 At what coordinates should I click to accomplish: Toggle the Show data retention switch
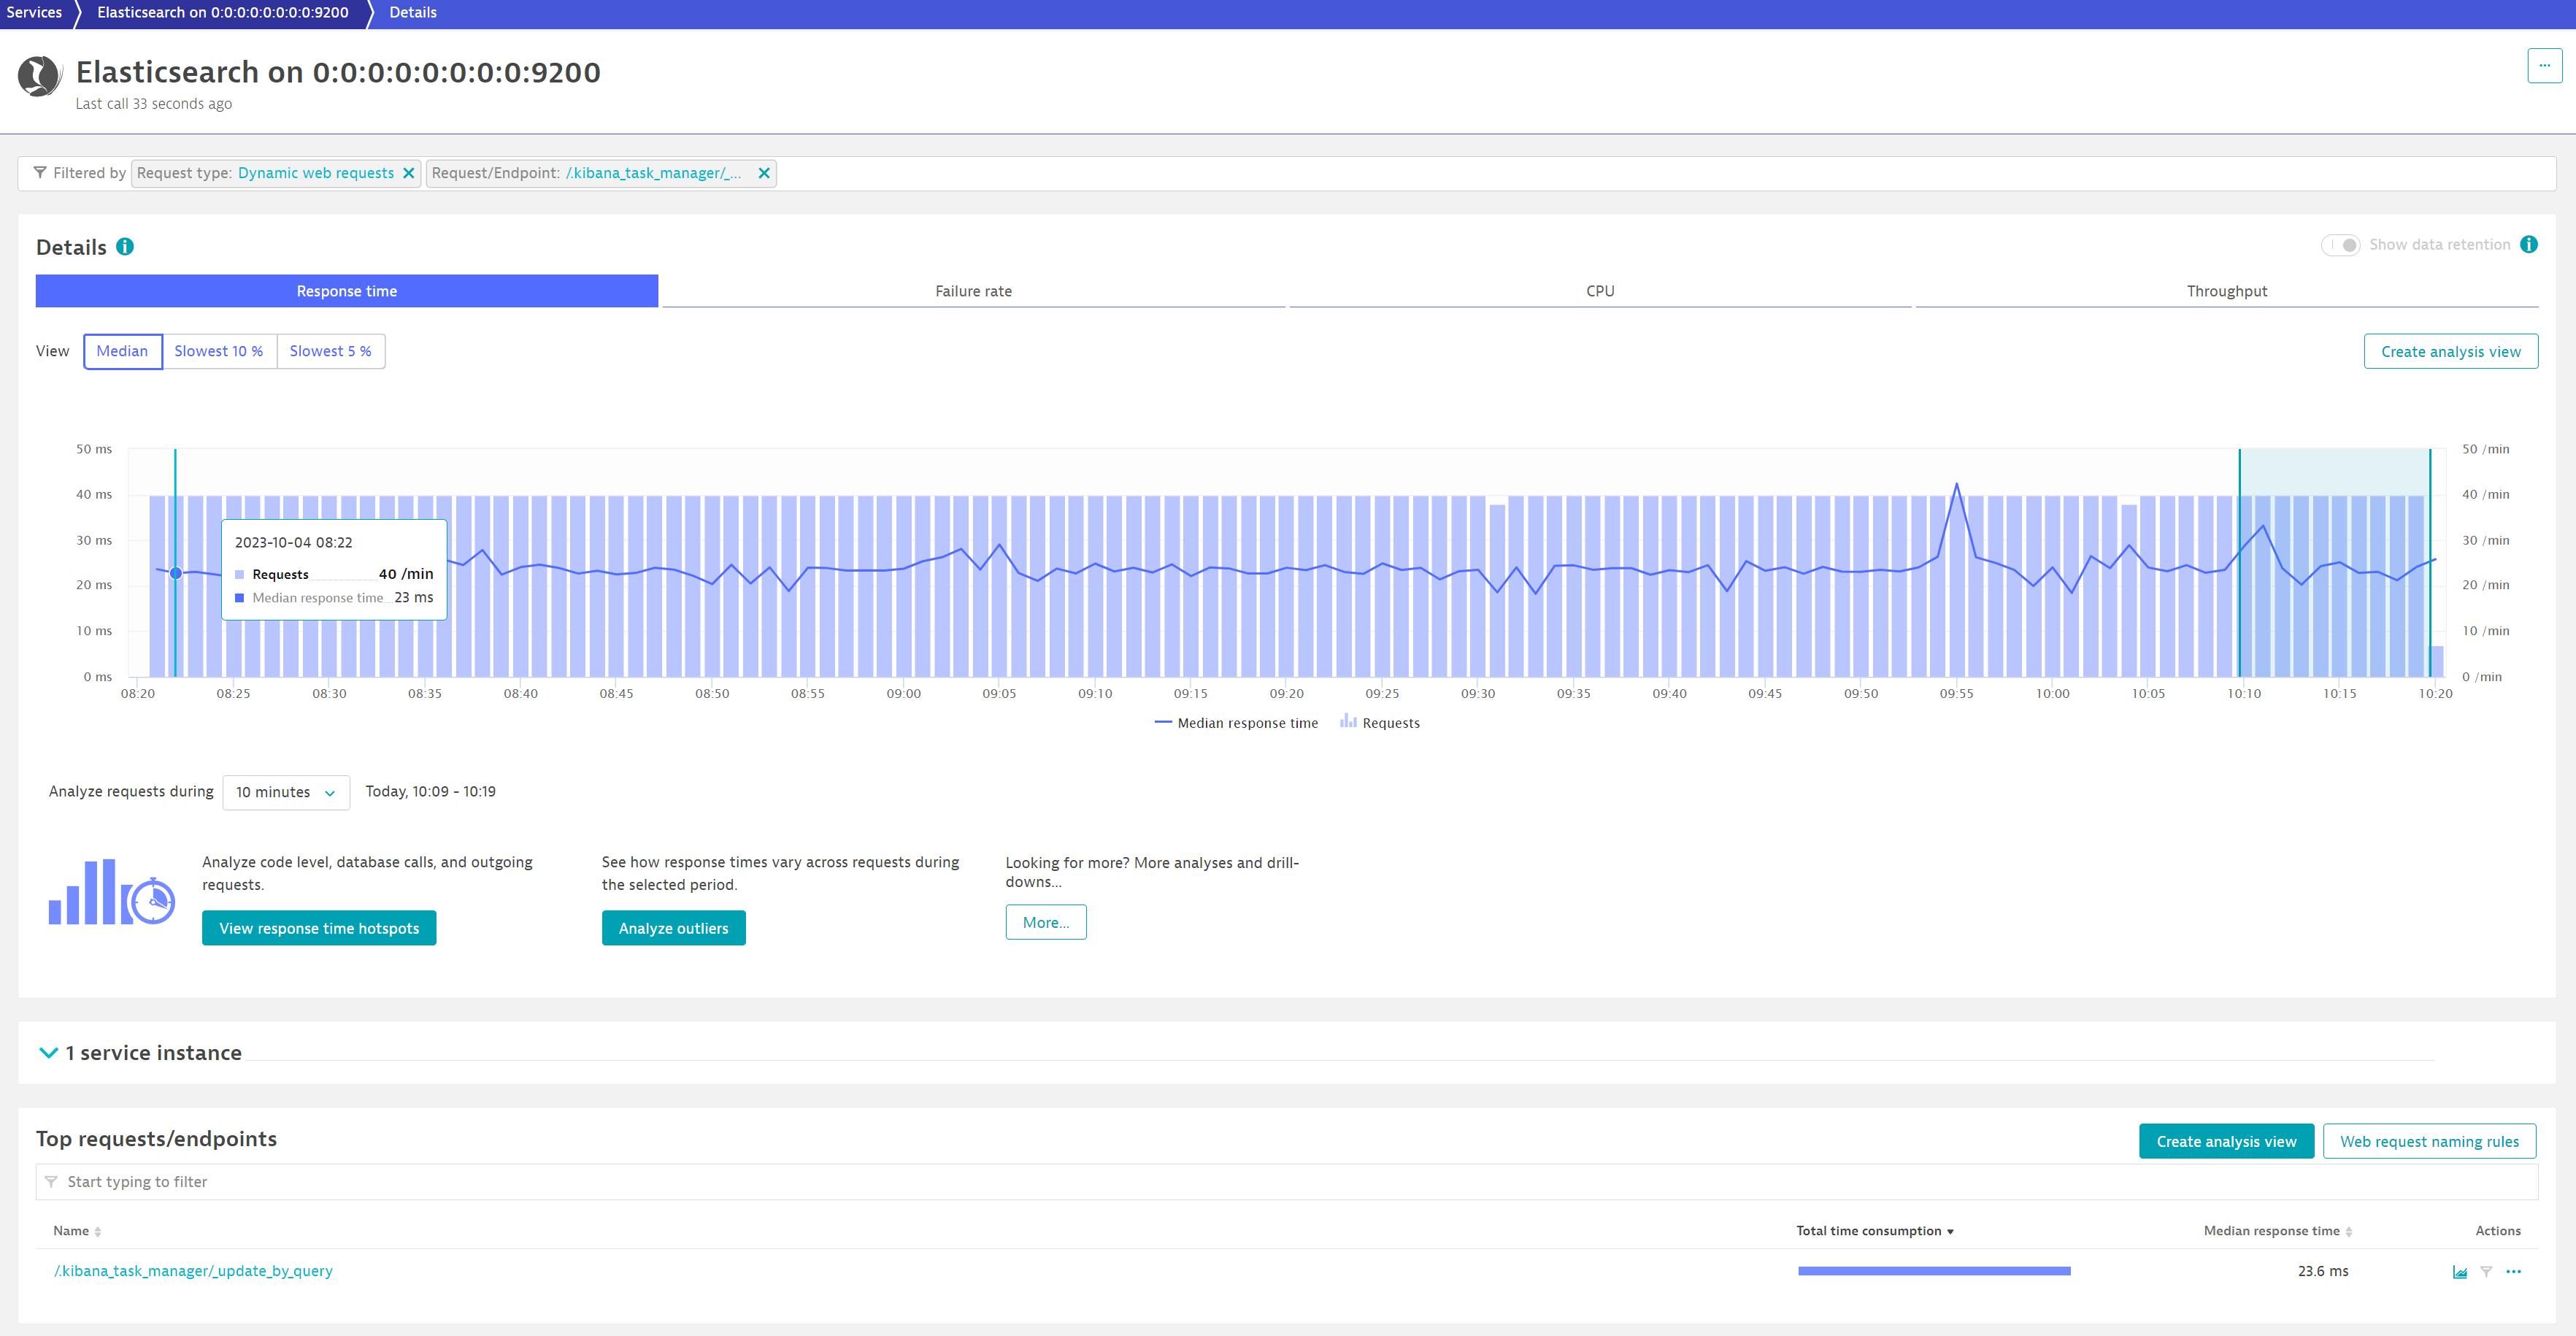[x=2340, y=245]
